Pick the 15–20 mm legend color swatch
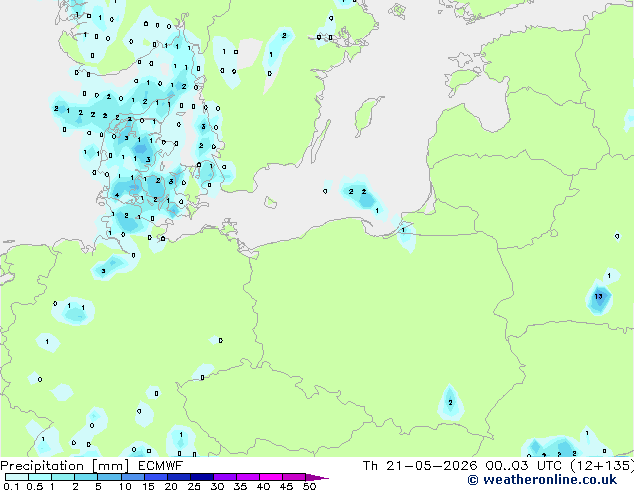This screenshot has height=490, width=634. (x=155, y=477)
